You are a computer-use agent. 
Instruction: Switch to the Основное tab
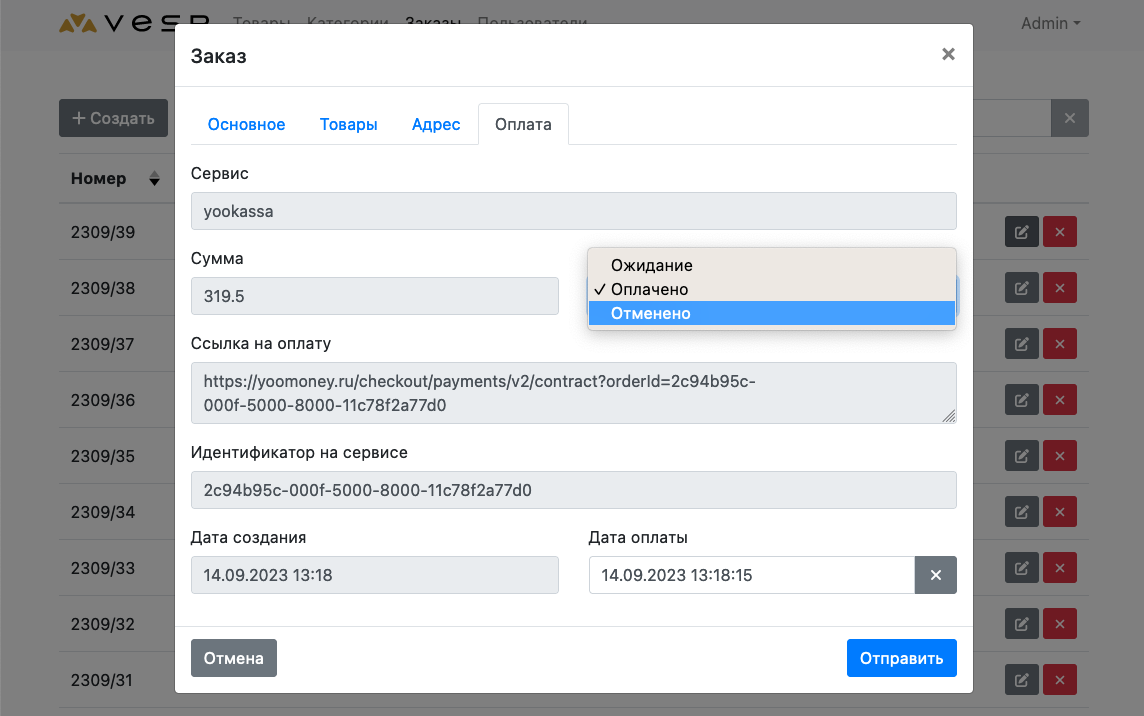(x=246, y=125)
